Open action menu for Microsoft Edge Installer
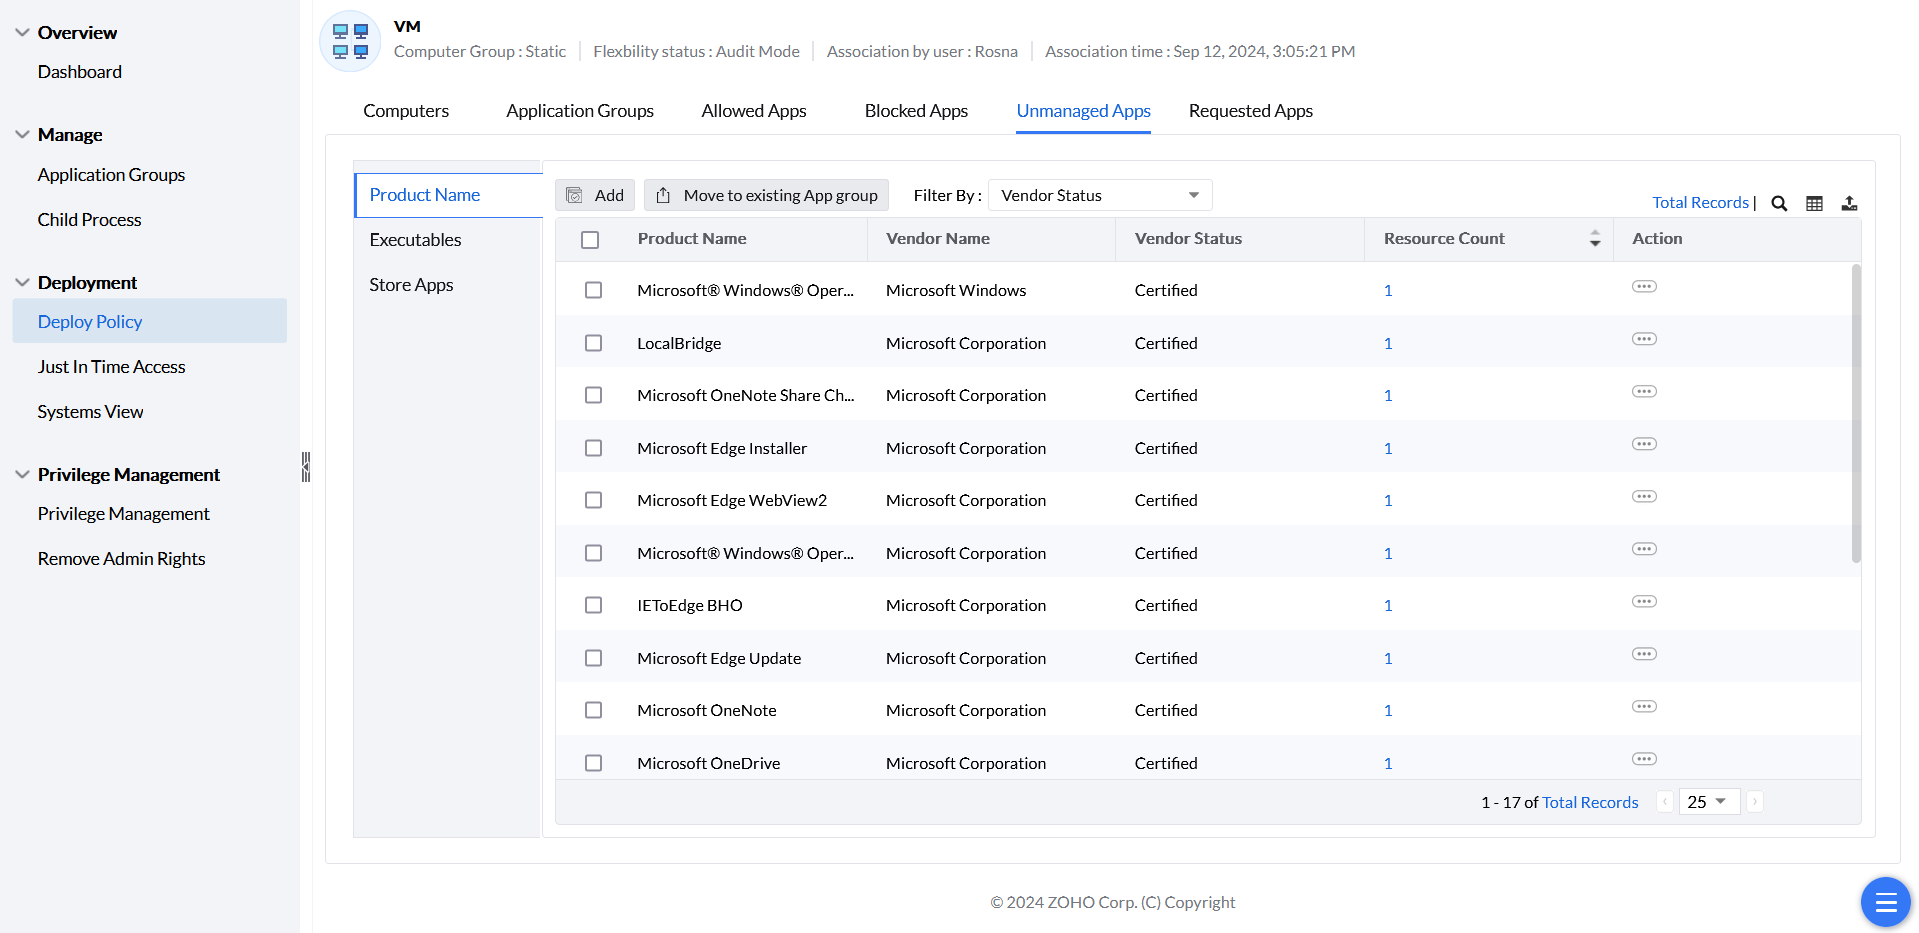Image resolution: width=1919 pixels, height=933 pixels. 1644,444
